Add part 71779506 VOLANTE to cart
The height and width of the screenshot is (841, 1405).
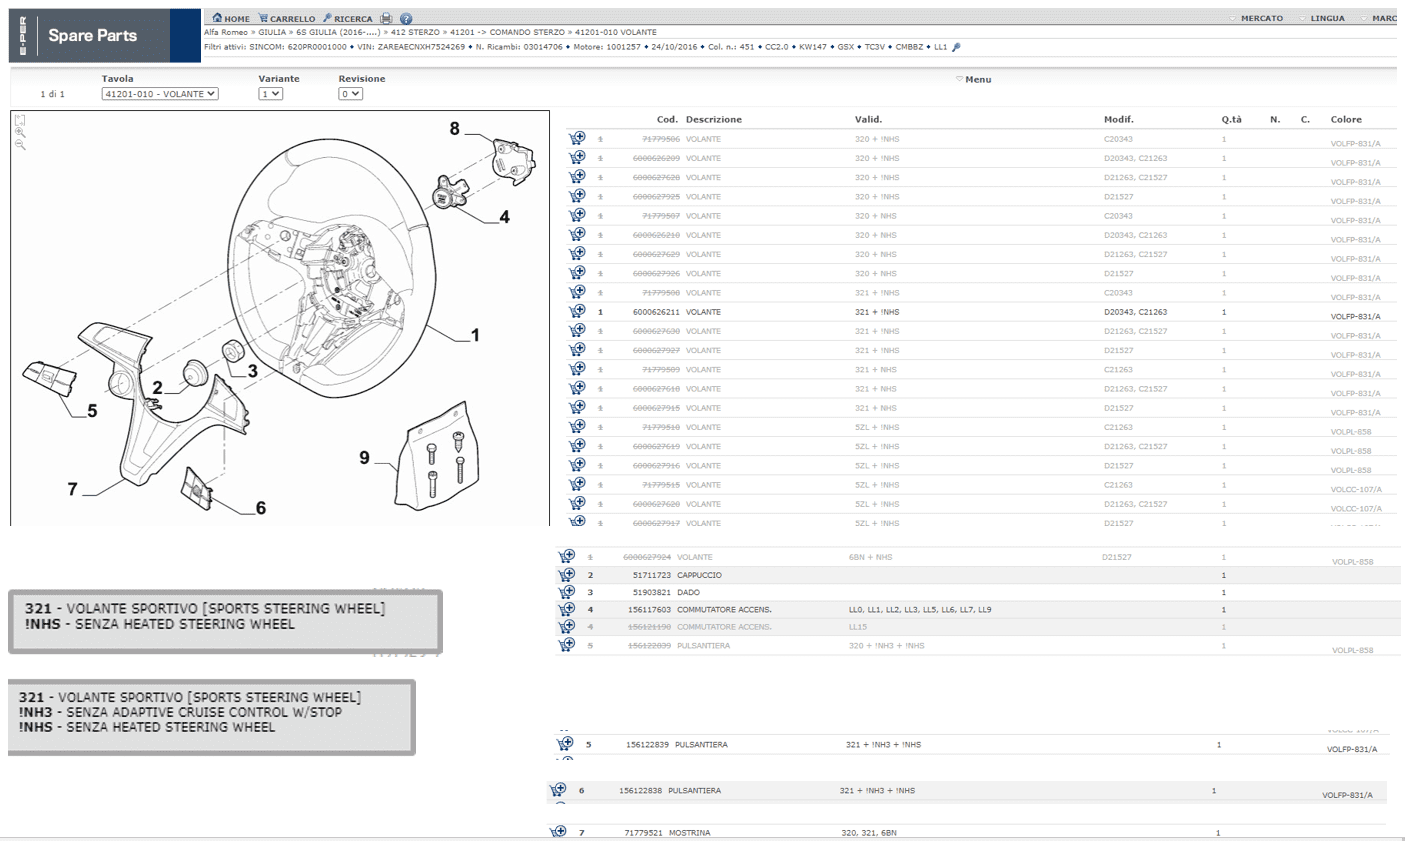click(x=577, y=139)
